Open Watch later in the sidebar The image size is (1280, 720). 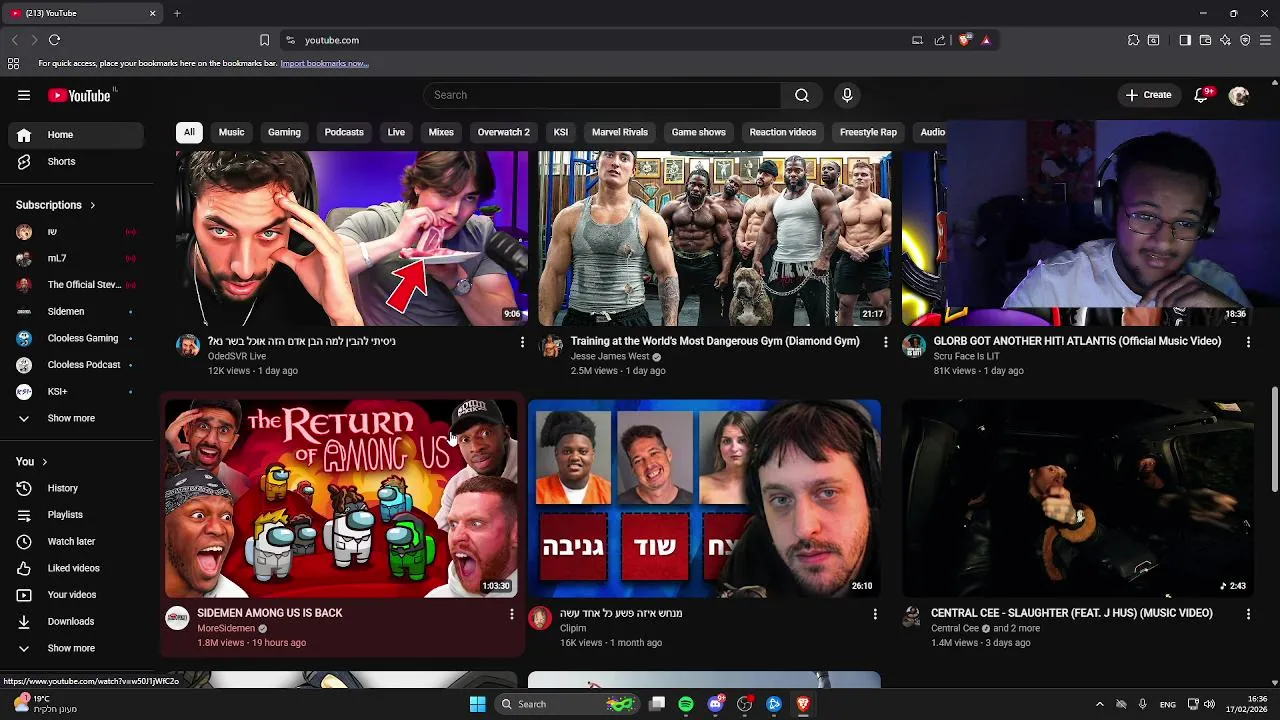click(x=76, y=541)
